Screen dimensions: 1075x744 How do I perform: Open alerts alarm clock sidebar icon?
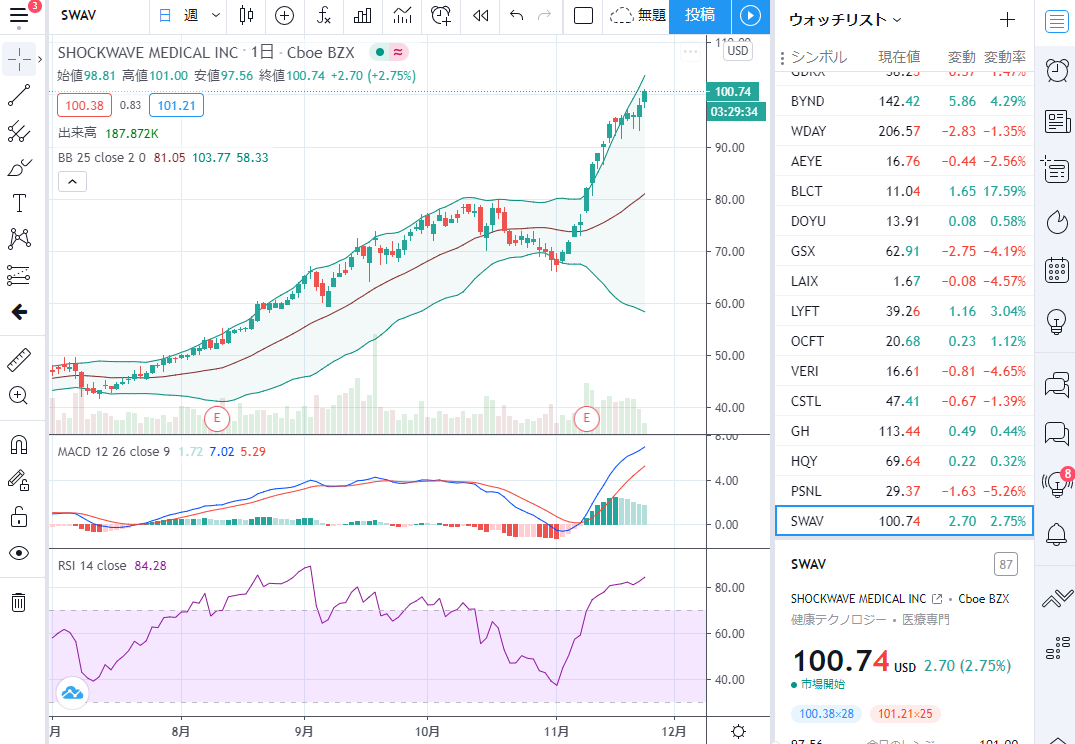[x=1056, y=70]
